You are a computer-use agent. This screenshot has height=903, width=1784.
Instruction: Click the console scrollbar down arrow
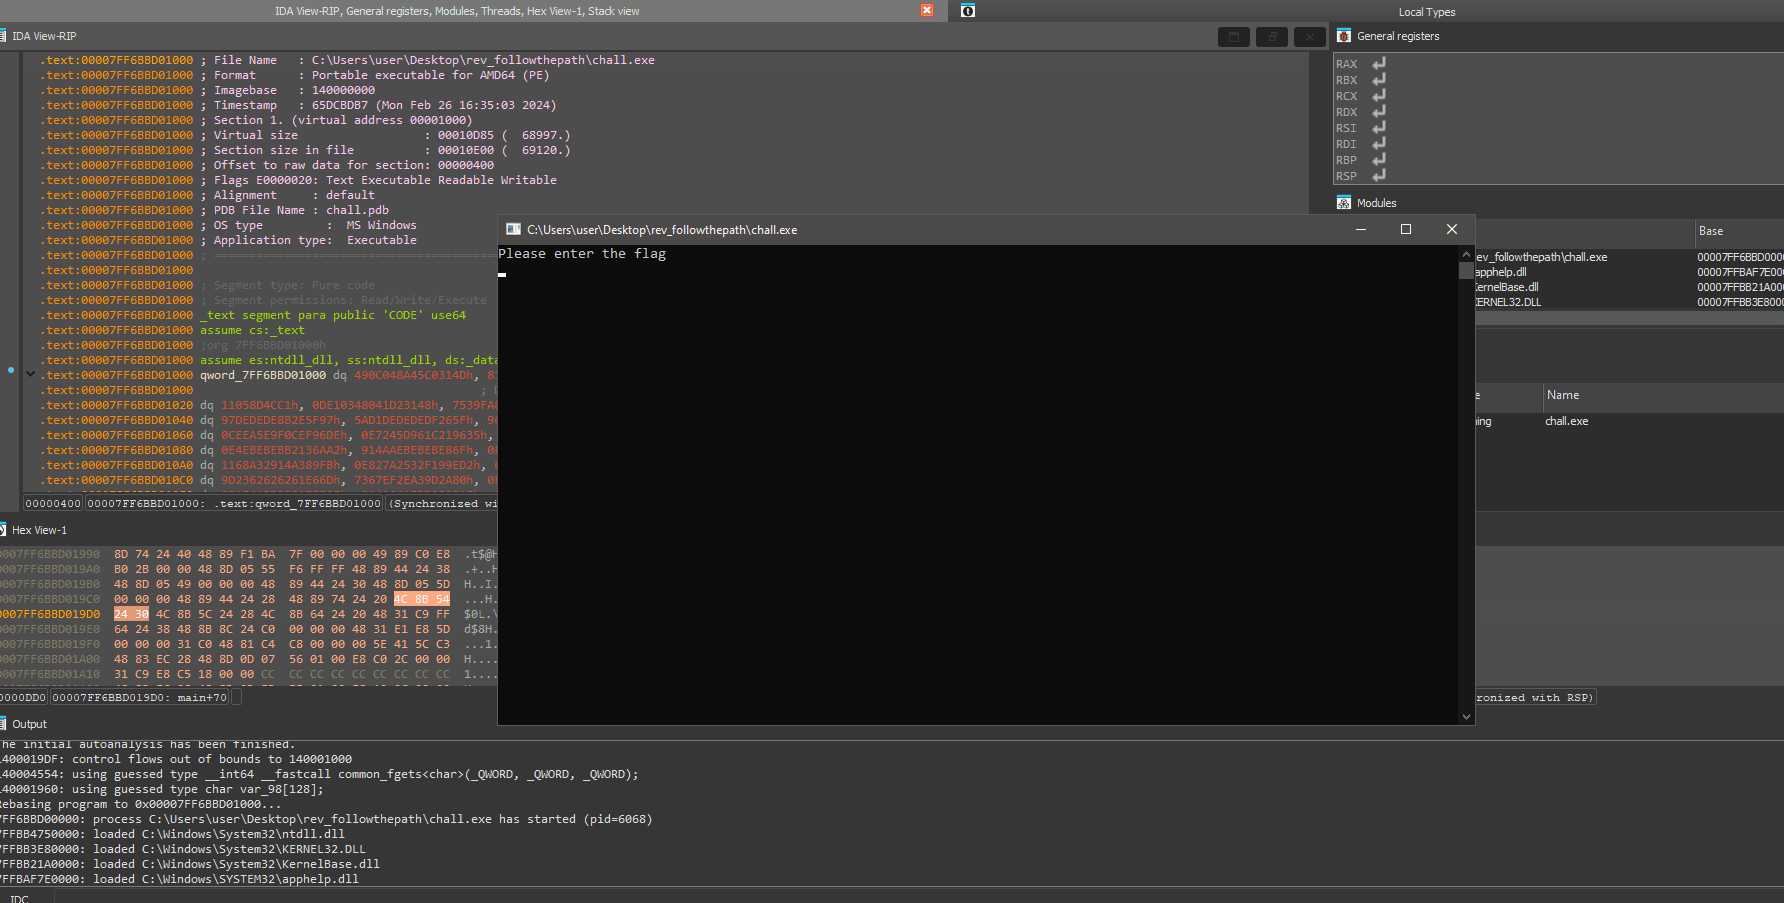(x=1466, y=716)
